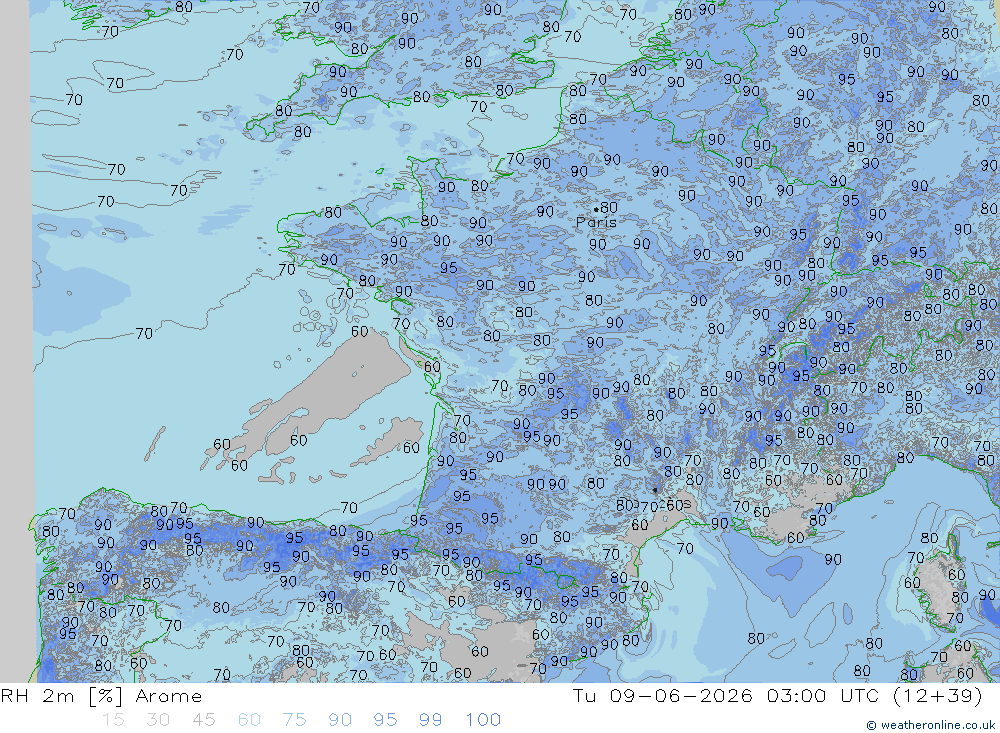Select the 95 legend value
Image resolution: width=1000 pixels, height=733 pixels.
[385, 720]
